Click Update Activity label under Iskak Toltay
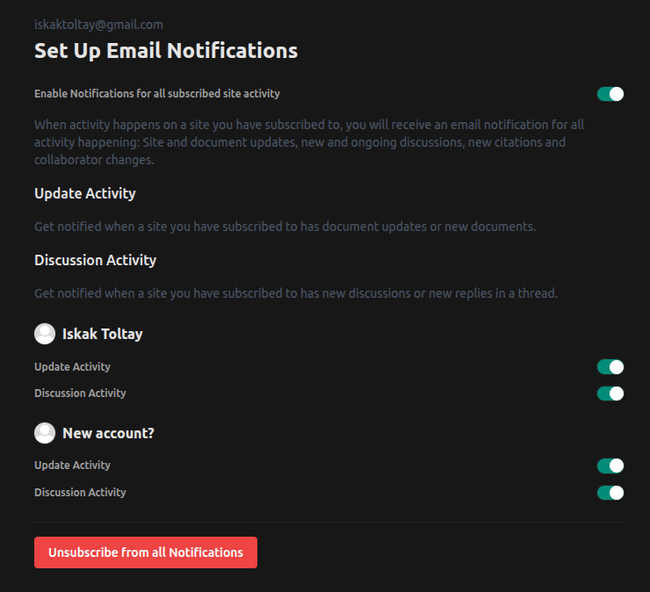Image resolution: width=650 pixels, height=592 pixels. pos(72,367)
